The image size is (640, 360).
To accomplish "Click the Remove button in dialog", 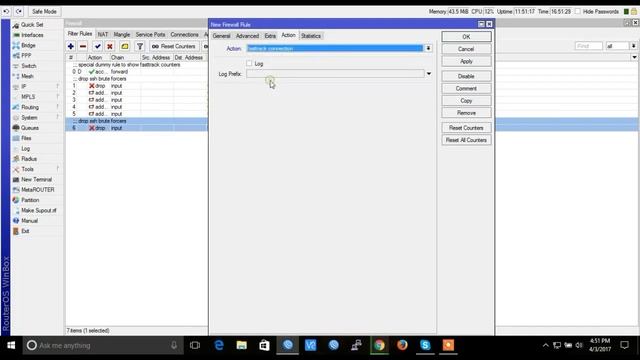I will [x=466, y=113].
